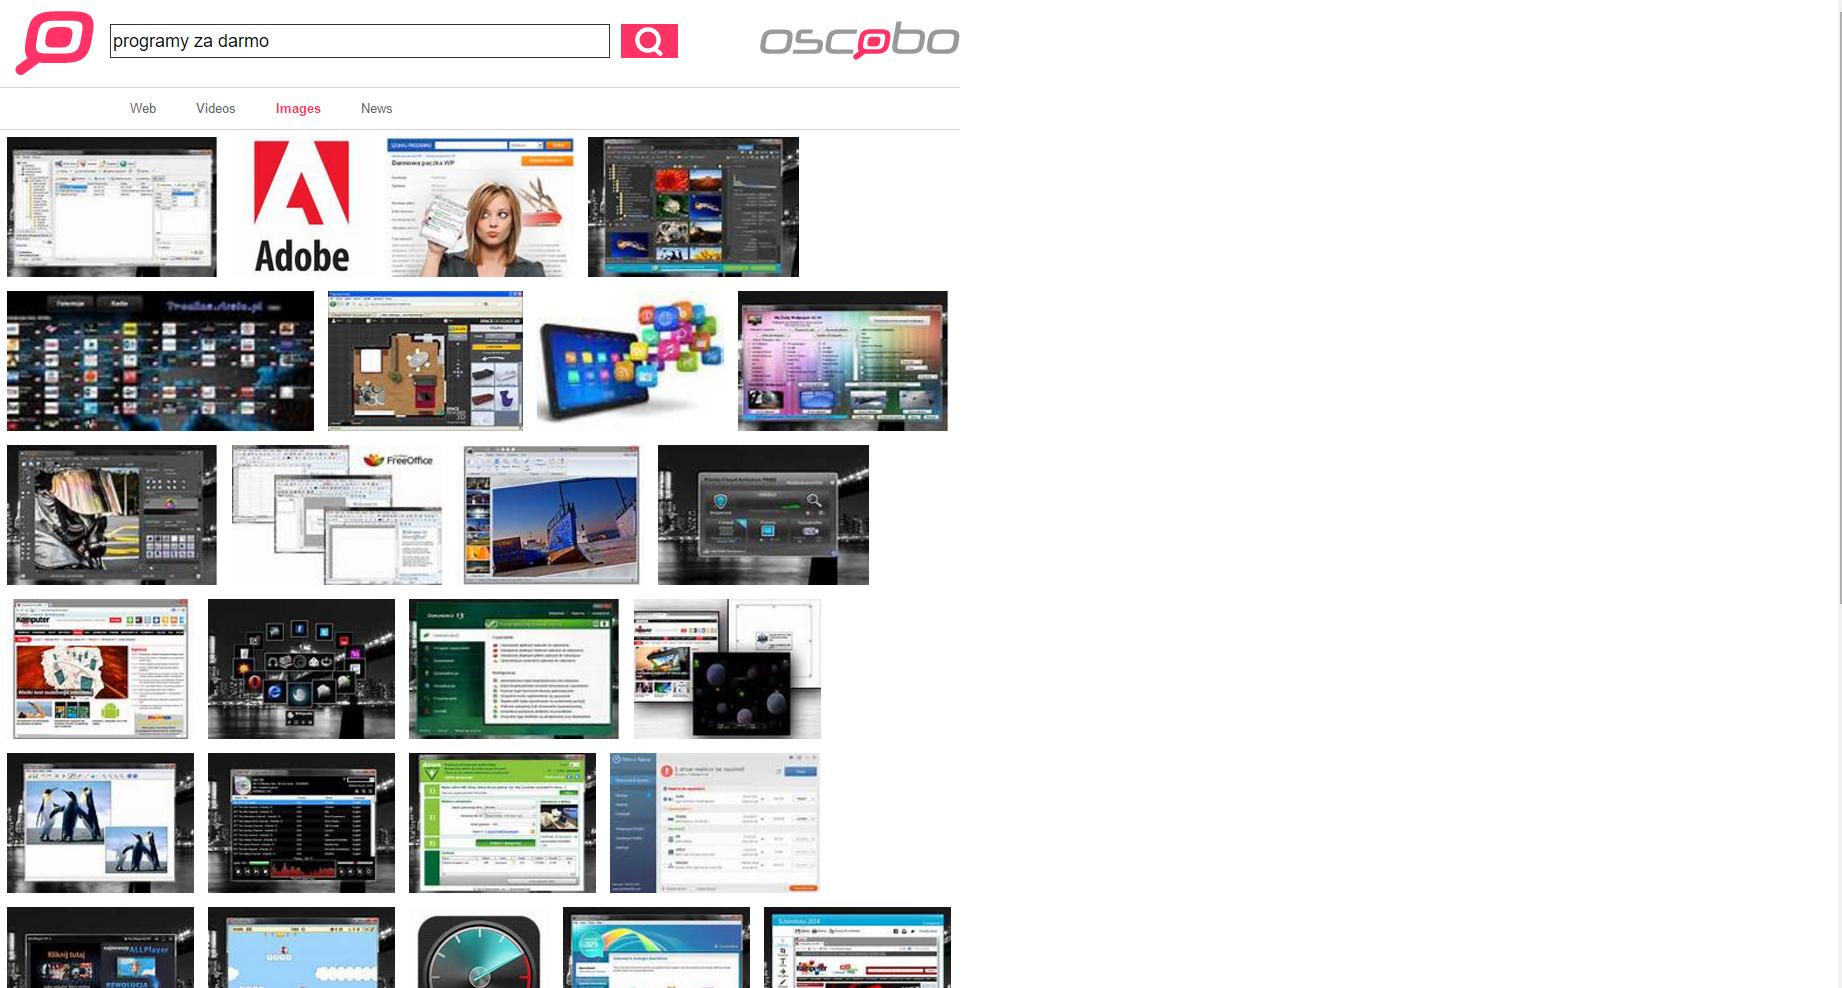Open the floor plan designer thumbnail
1842x988 pixels.
(x=425, y=361)
